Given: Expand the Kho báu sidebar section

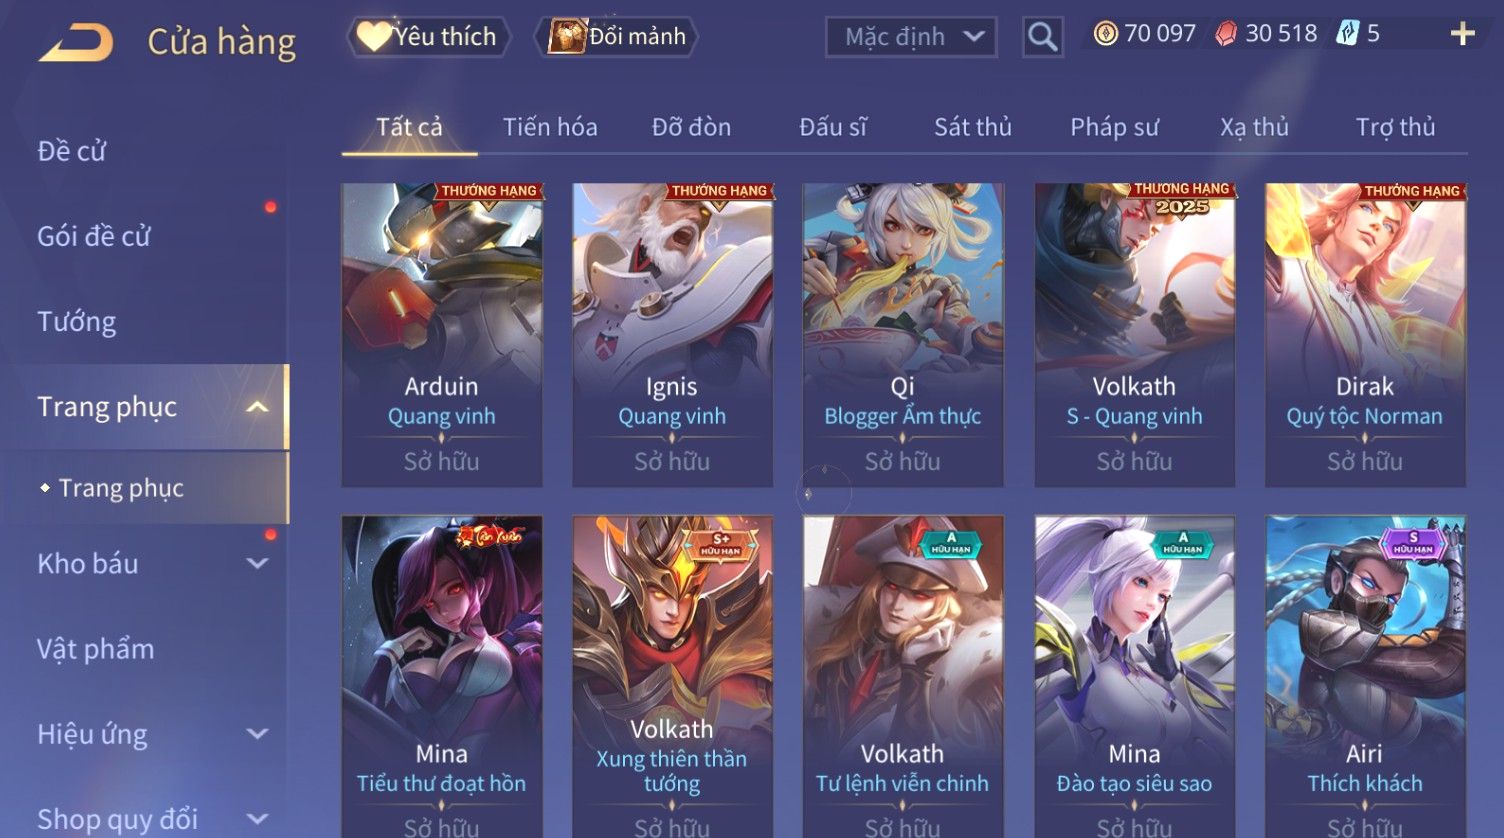Looking at the screenshot, I should click(x=257, y=564).
